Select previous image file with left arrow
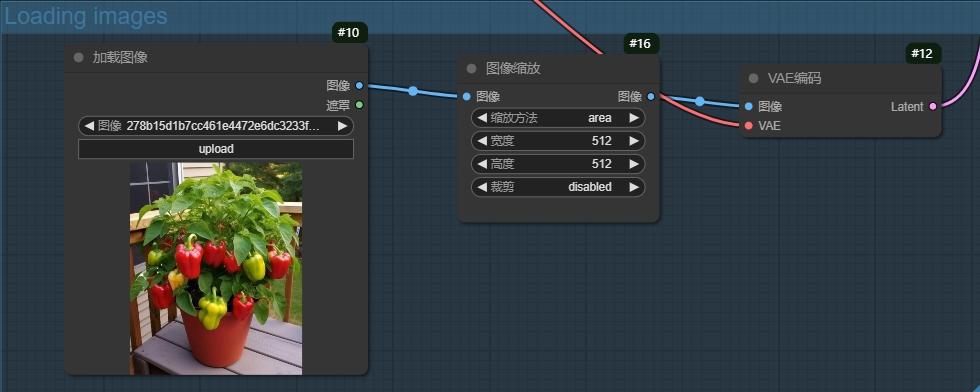The height and width of the screenshot is (392, 980). (x=89, y=126)
